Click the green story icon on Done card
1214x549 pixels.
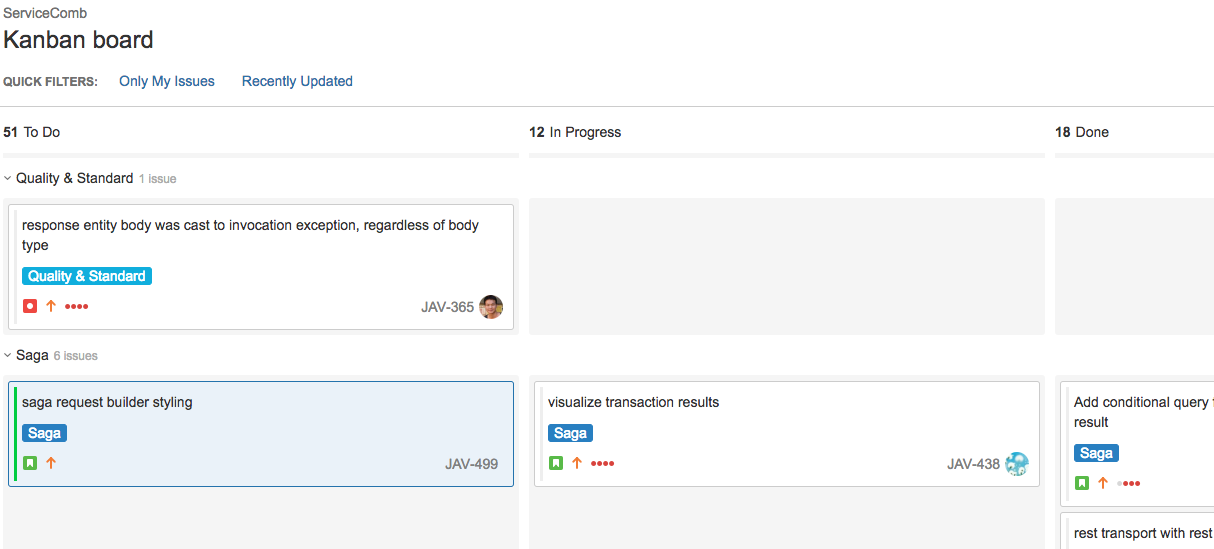[1082, 483]
